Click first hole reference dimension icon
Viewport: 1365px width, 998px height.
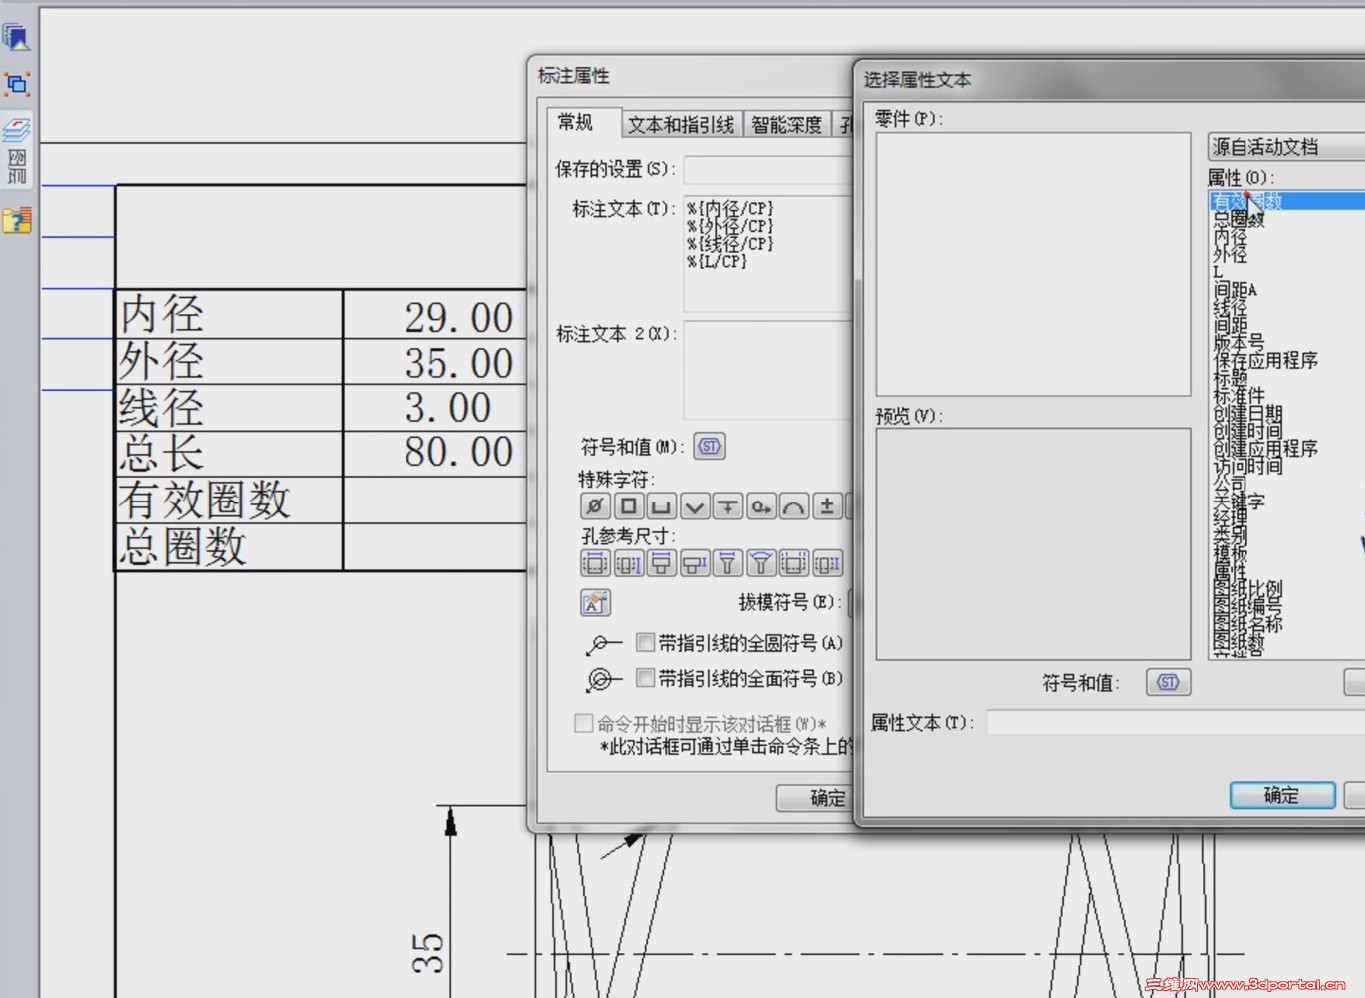coord(594,564)
